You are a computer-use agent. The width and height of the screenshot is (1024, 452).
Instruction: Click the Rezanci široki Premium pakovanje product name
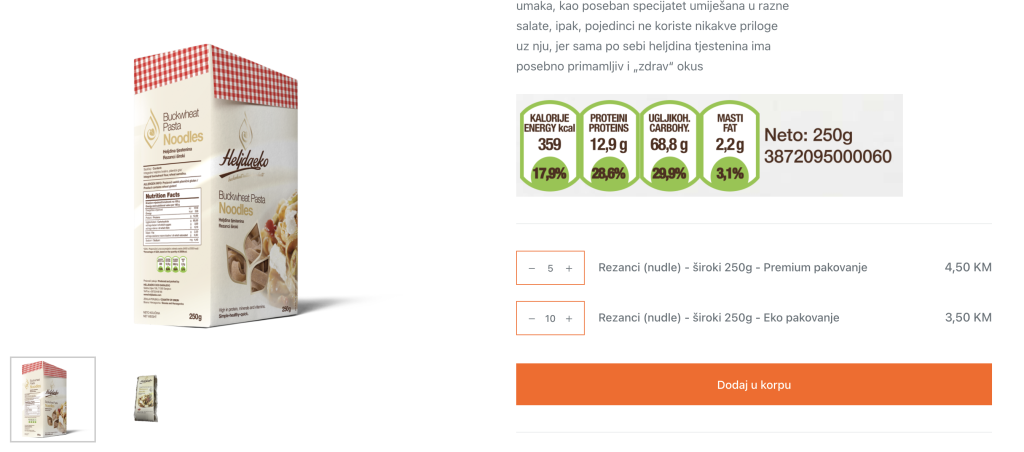(x=733, y=267)
